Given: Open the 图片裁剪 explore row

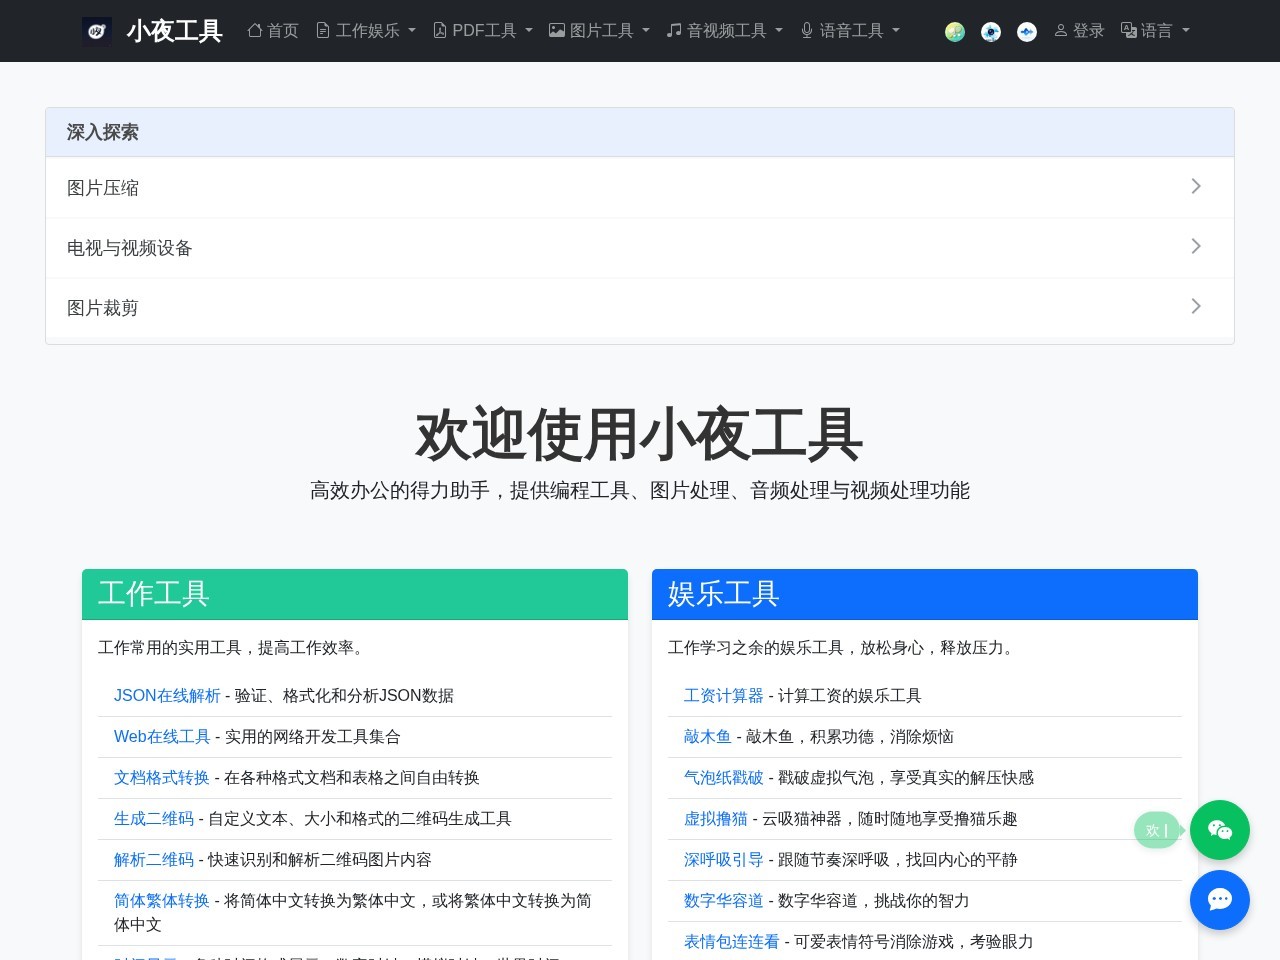Looking at the screenshot, I should [x=640, y=308].
